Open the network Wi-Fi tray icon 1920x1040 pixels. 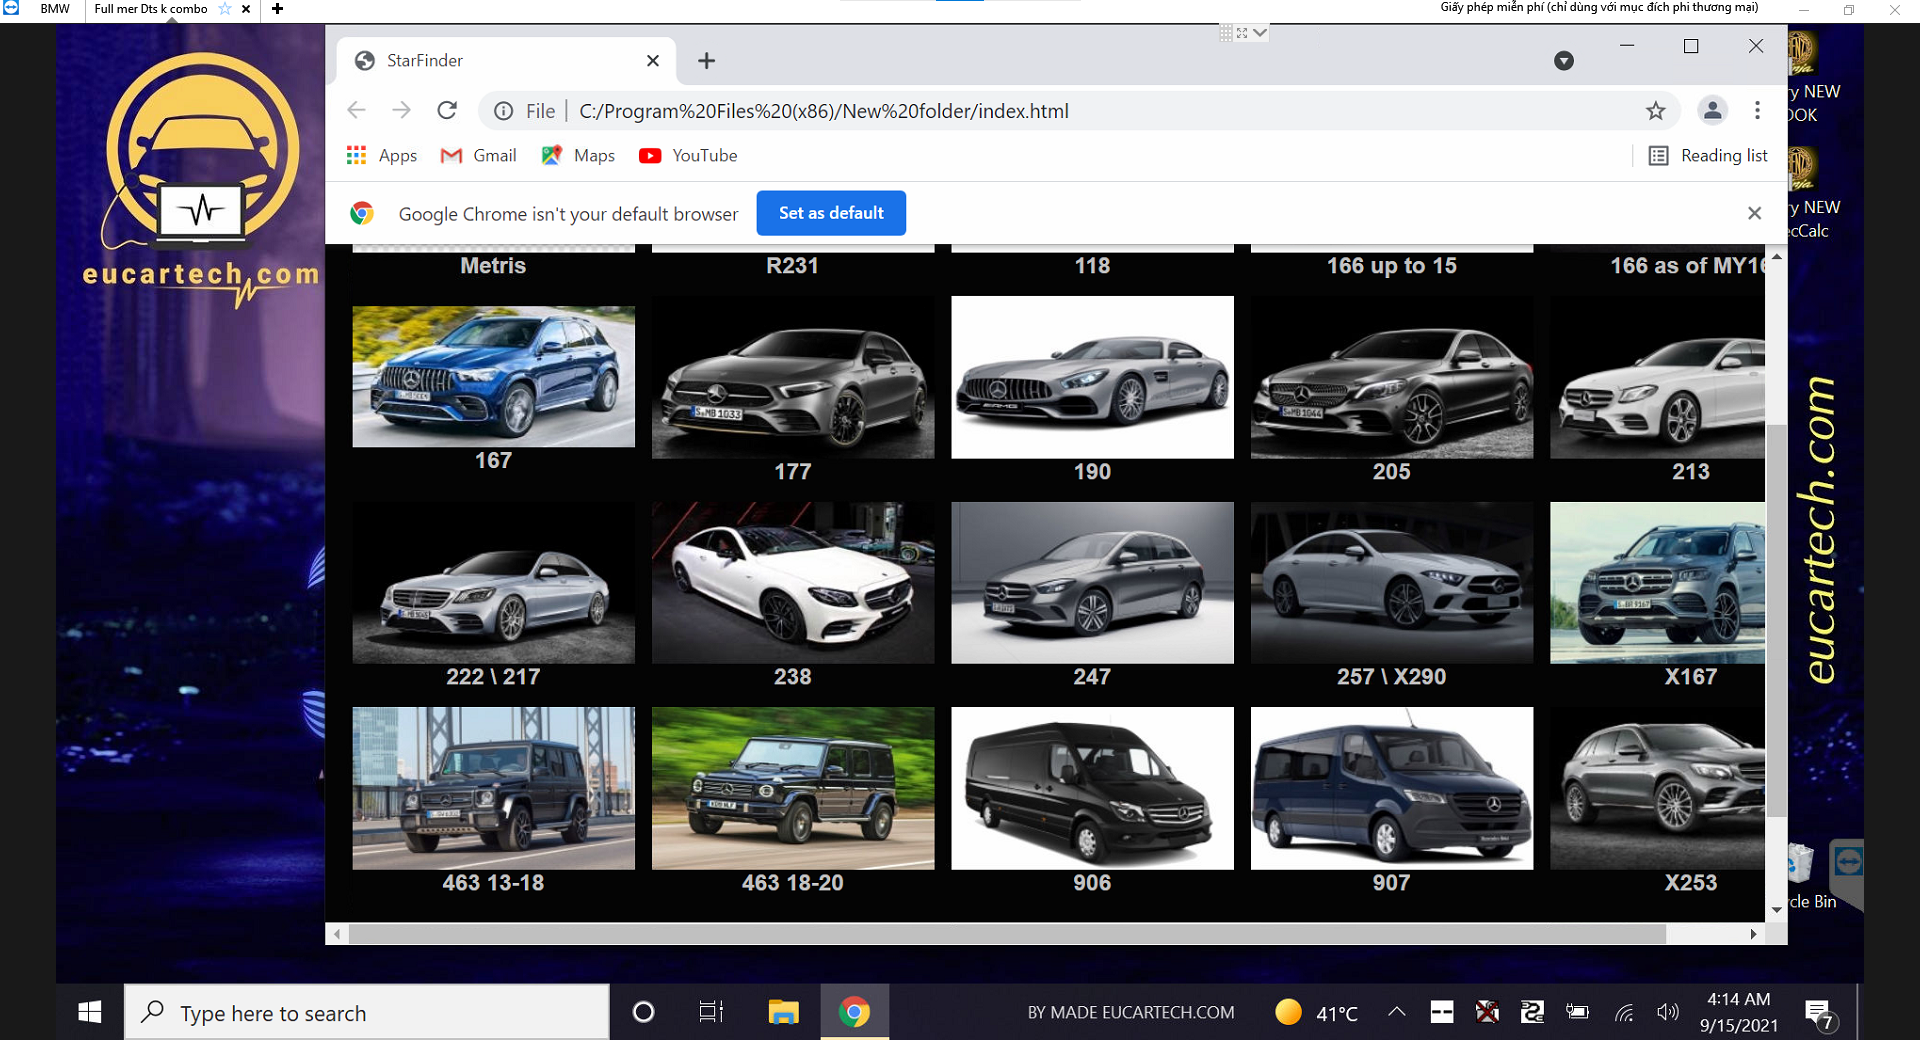coord(1624,1013)
